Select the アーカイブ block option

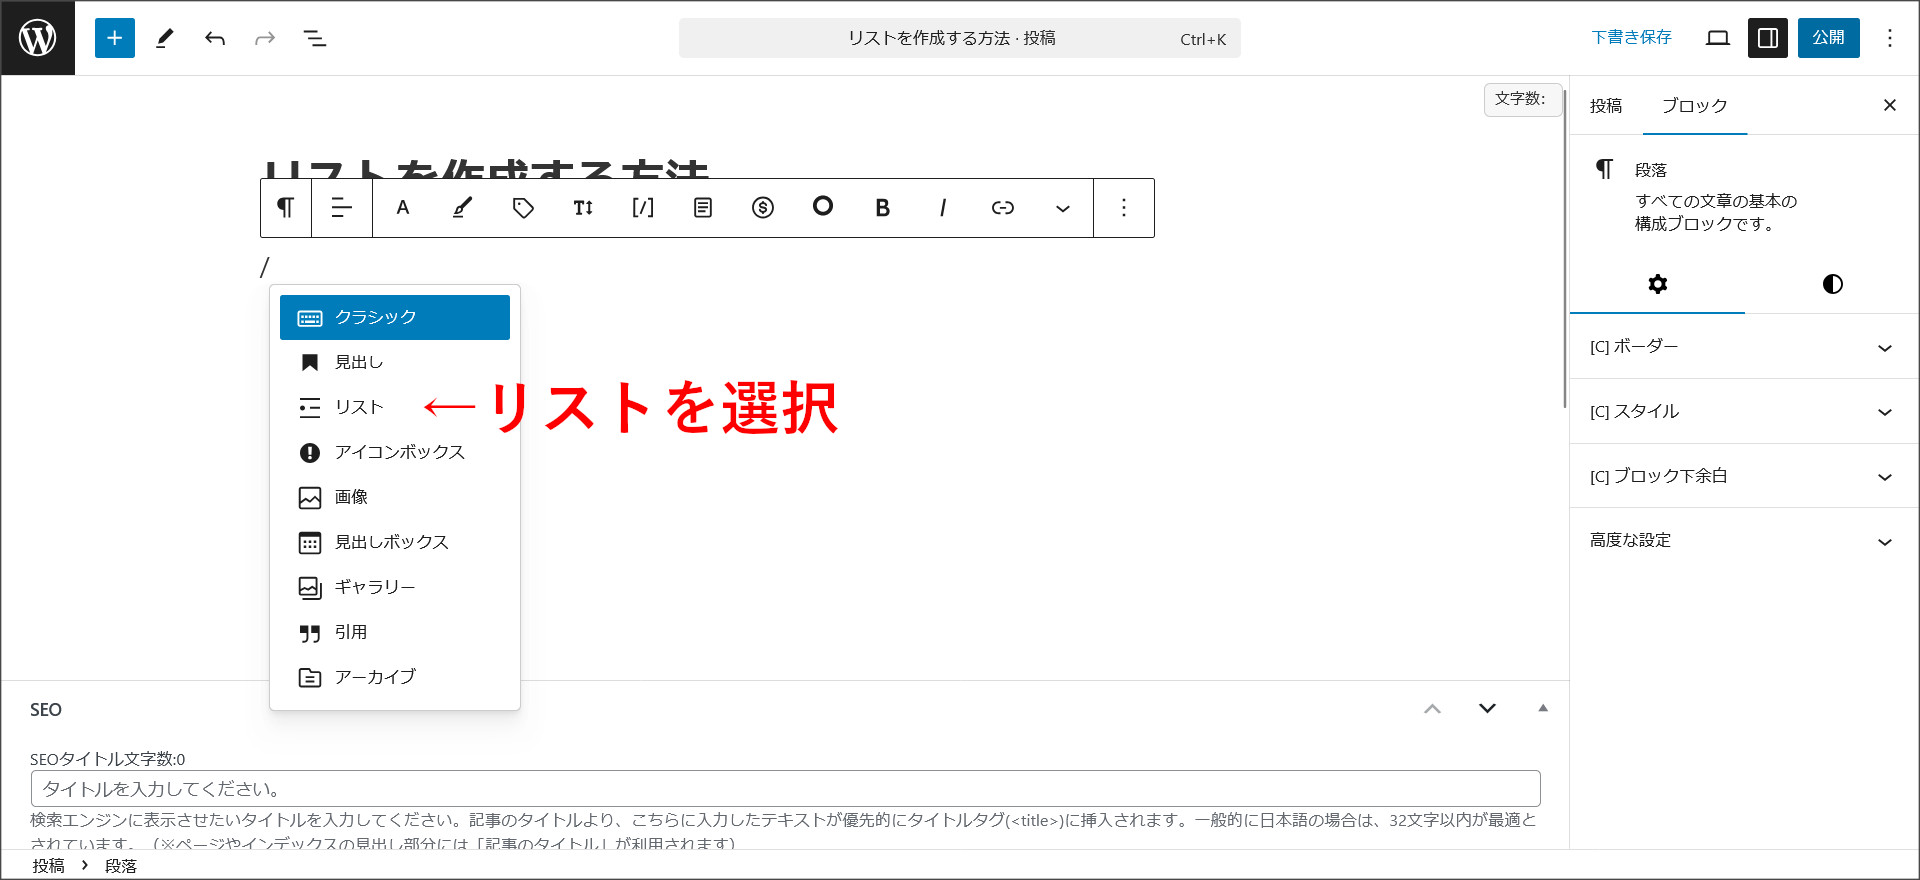coord(395,677)
